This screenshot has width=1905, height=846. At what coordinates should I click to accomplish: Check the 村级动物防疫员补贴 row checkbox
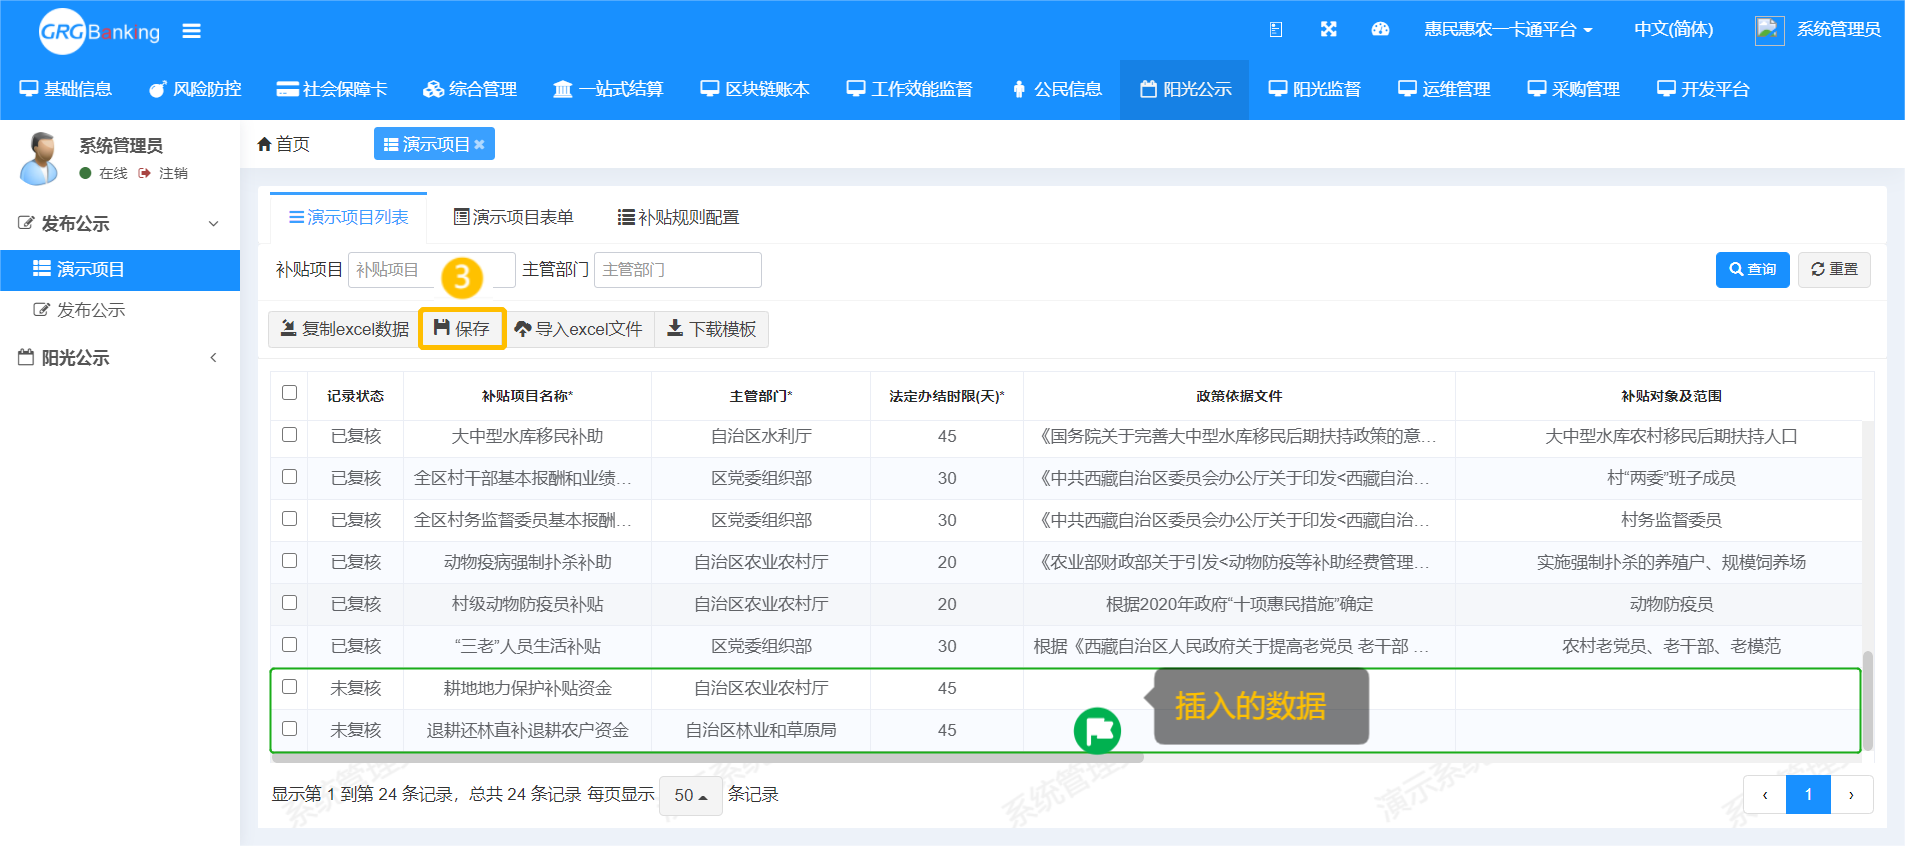(x=290, y=603)
